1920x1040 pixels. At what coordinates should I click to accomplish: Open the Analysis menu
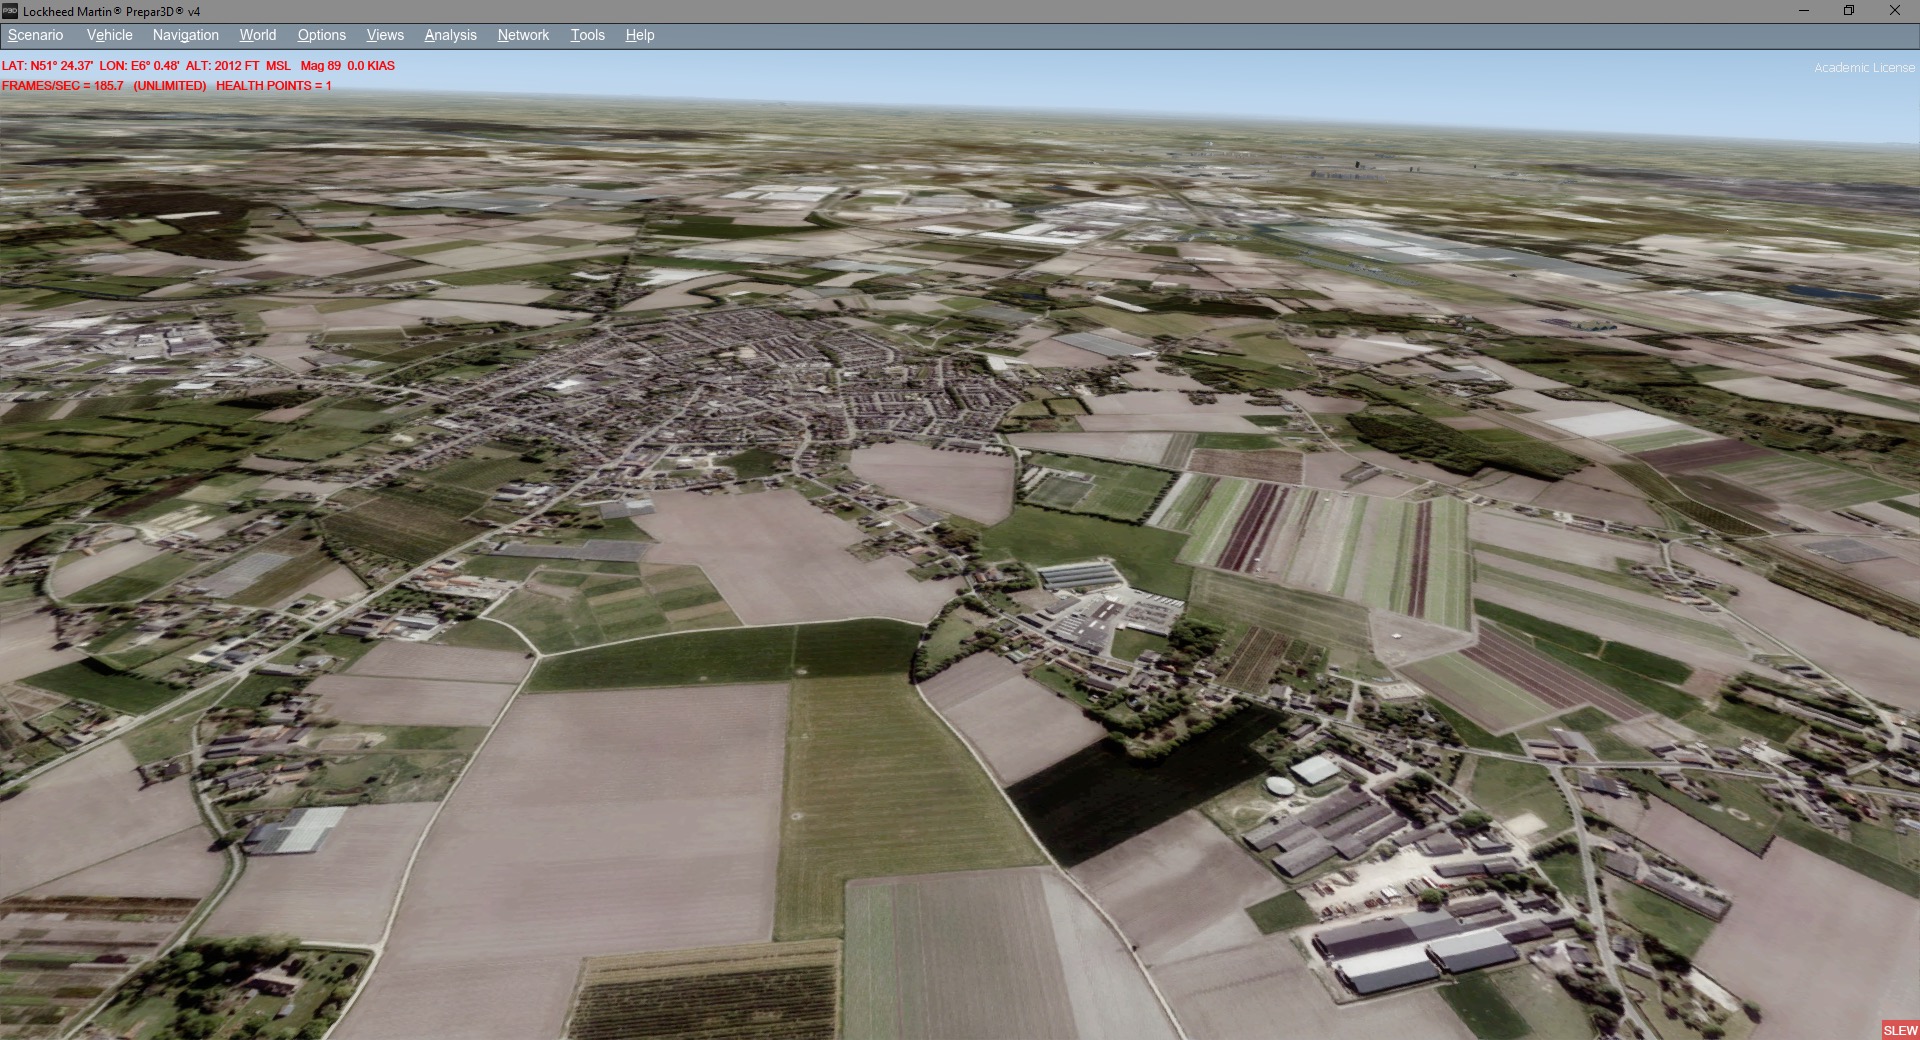[x=451, y=35]
